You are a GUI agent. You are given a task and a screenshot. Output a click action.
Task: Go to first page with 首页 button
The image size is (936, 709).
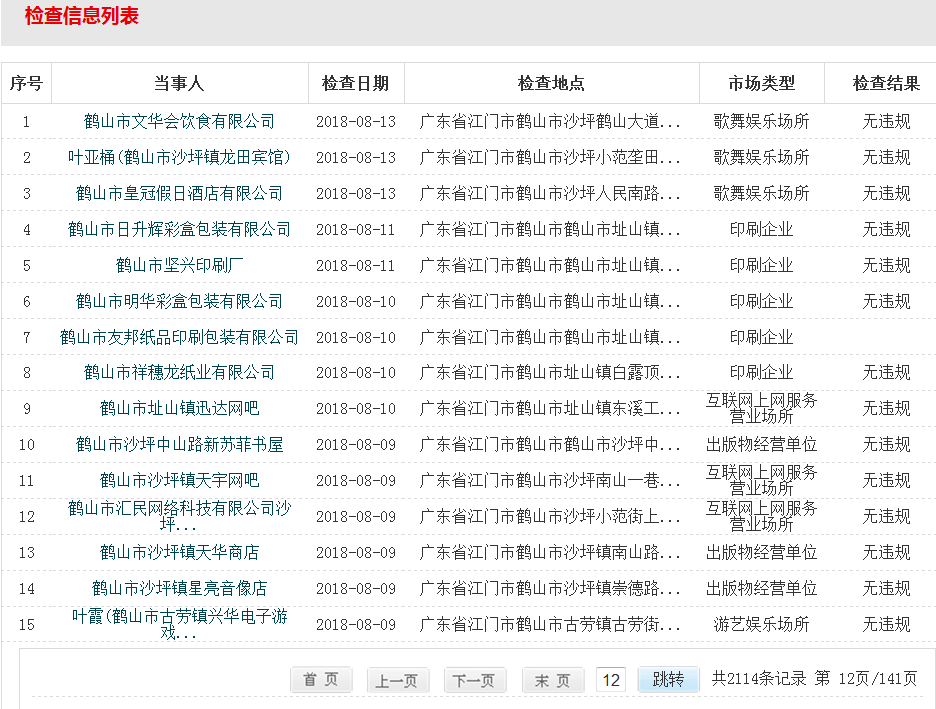click(321, 680)
